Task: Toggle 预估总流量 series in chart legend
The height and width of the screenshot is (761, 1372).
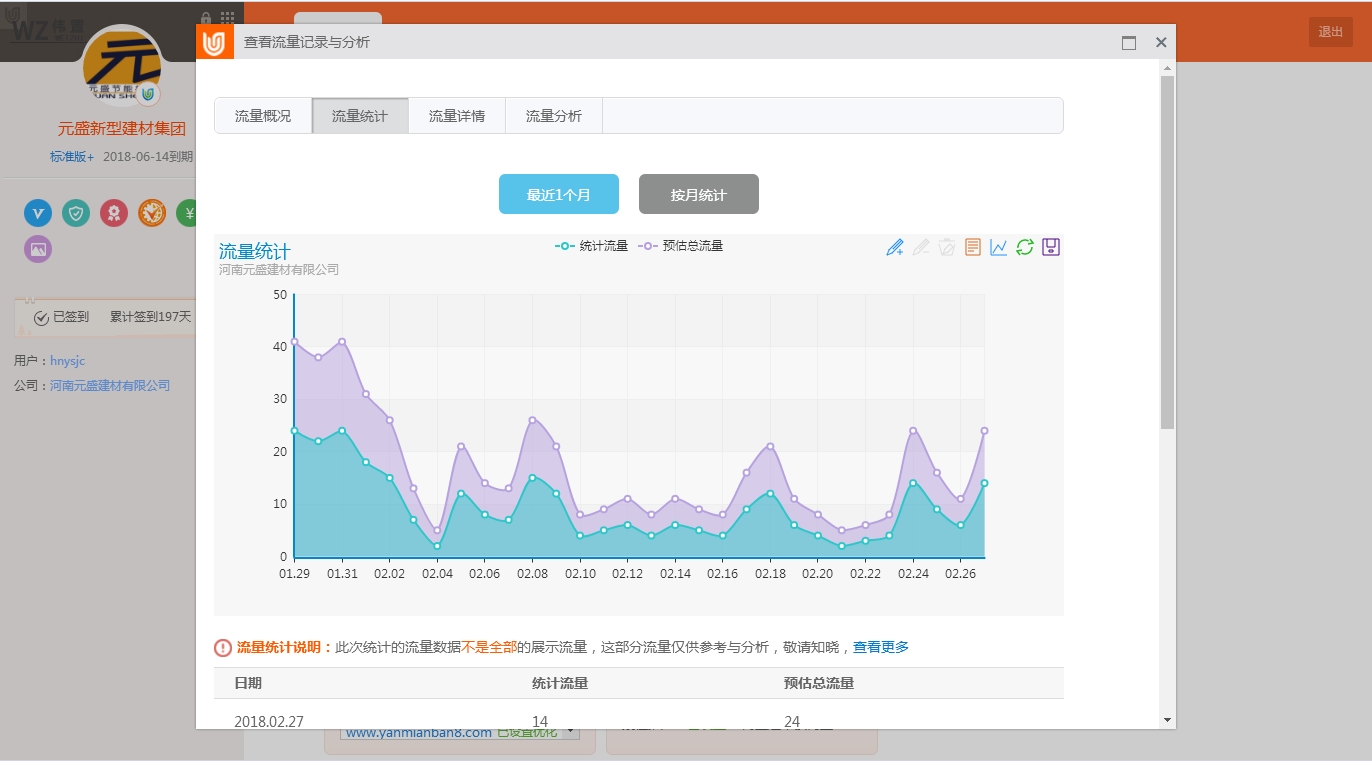Action: (x=682, y=246)
